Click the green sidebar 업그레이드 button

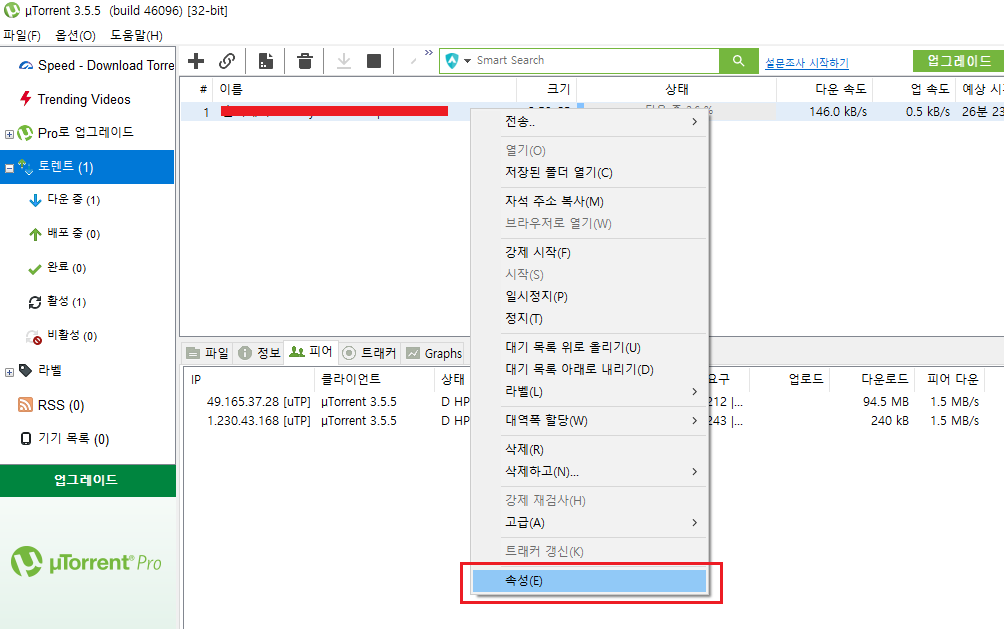(x=88, y=480)
